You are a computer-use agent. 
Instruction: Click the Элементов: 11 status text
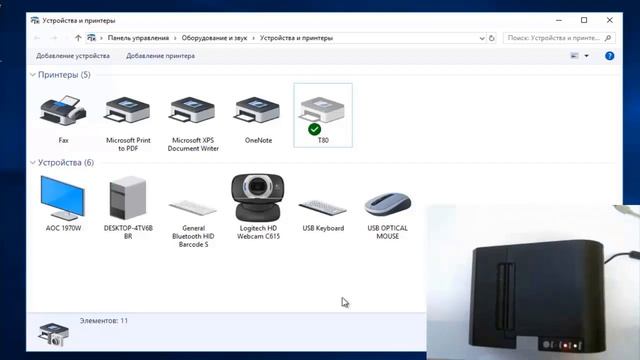tap(104, 321)
